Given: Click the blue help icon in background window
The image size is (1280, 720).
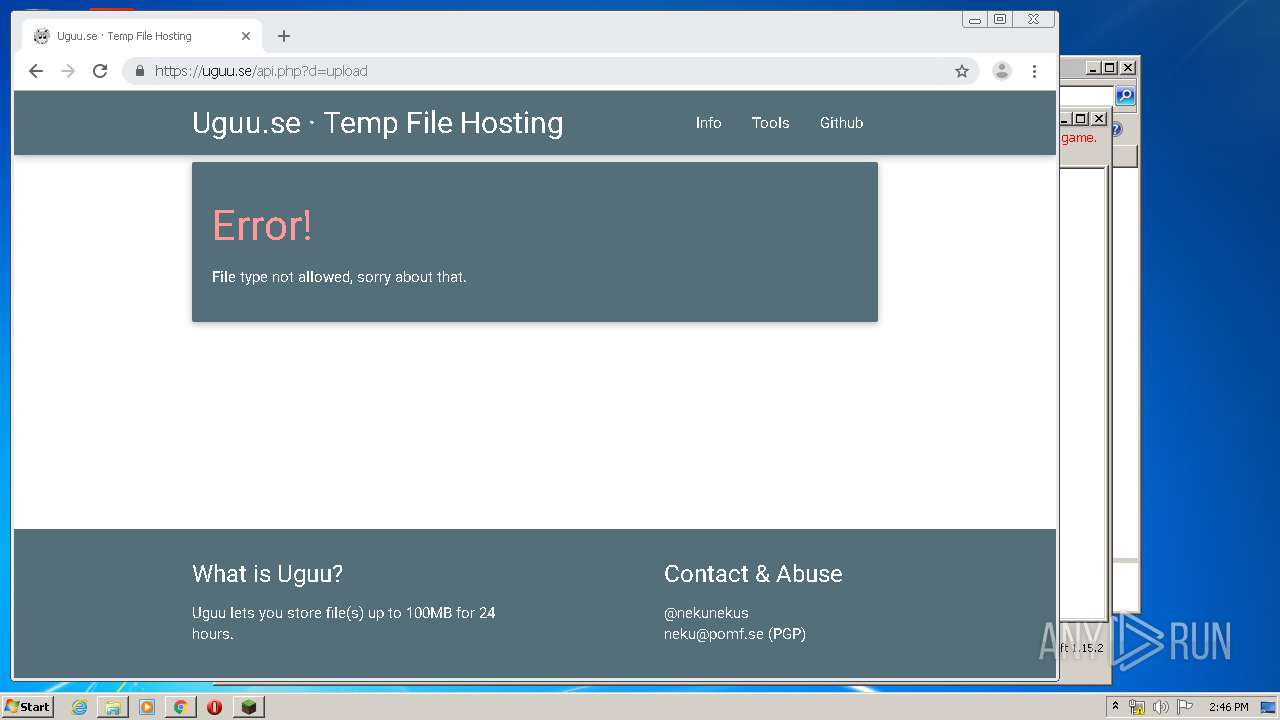Looking at the screenshot, I should coord(1116,130).
